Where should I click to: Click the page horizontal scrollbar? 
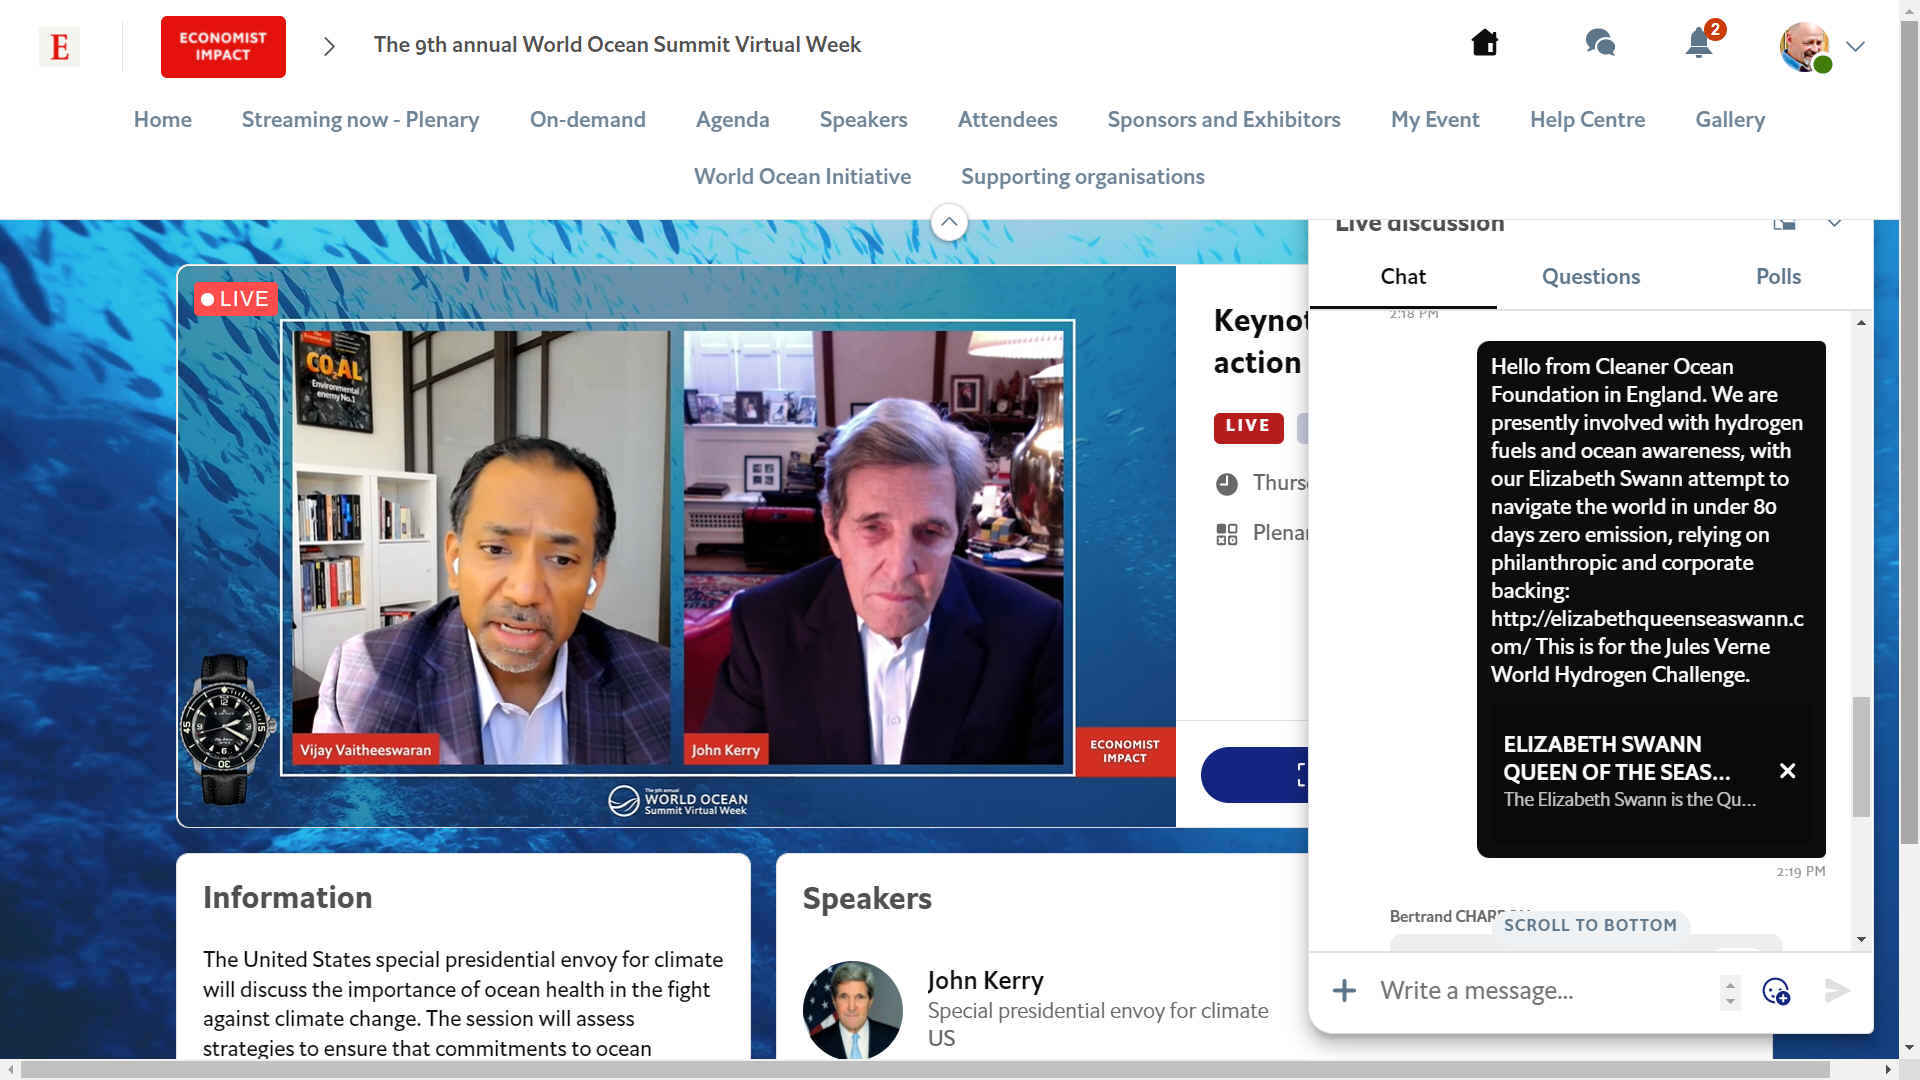[925, 1069]
